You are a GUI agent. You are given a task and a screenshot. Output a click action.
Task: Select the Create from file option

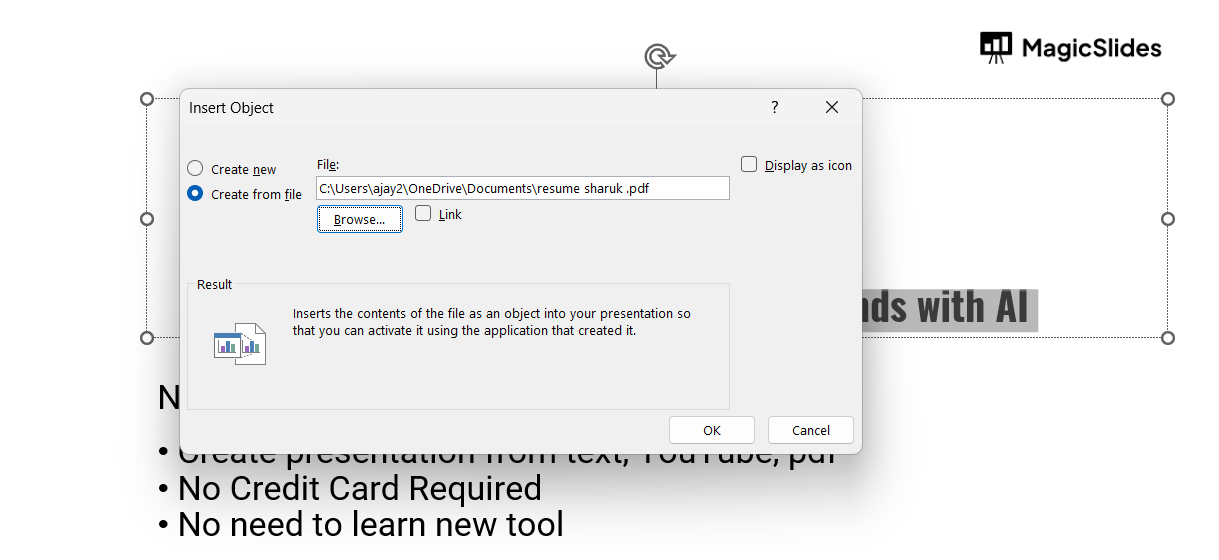point(195,194)
